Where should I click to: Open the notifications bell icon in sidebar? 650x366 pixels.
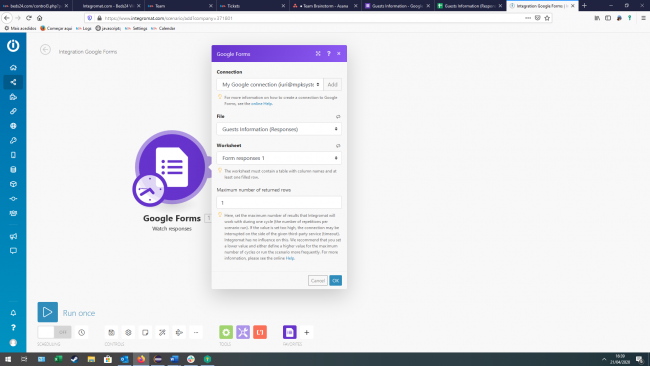(13, 313)
